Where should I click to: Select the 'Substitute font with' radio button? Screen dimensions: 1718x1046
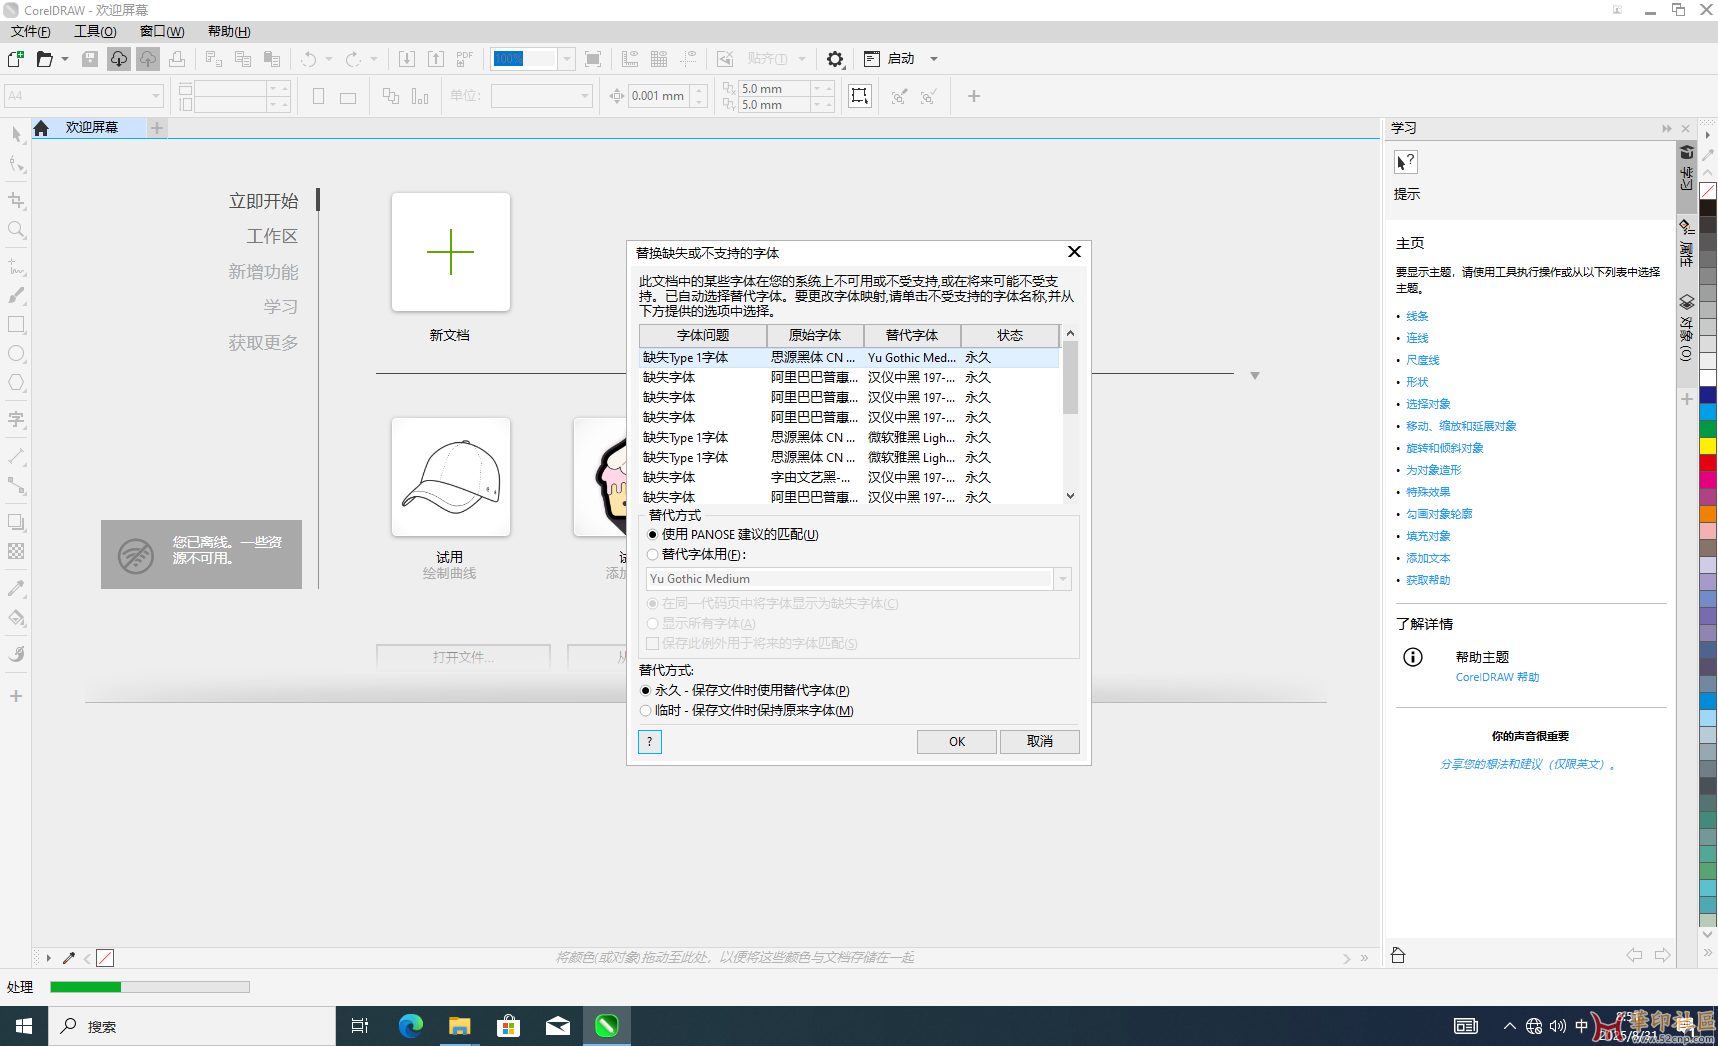point(653,555)
